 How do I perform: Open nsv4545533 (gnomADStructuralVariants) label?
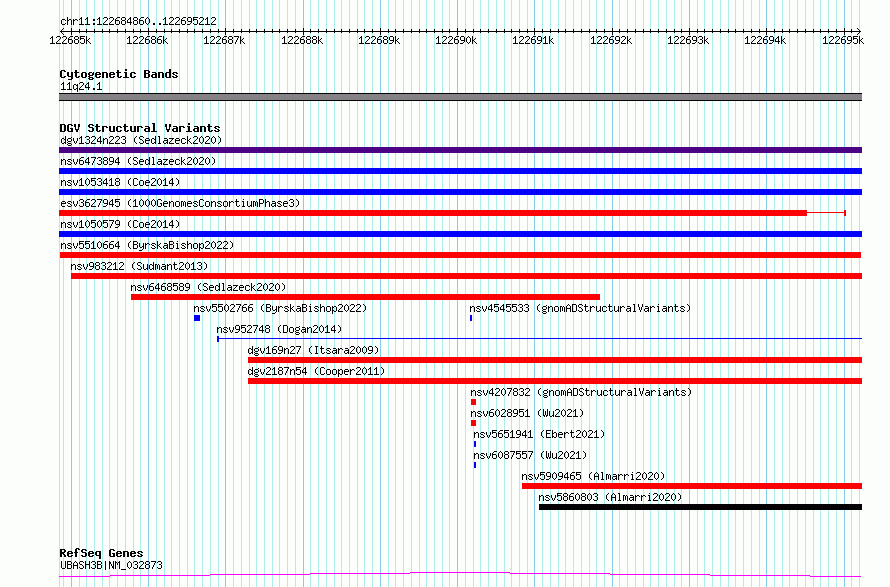point(580,308)
